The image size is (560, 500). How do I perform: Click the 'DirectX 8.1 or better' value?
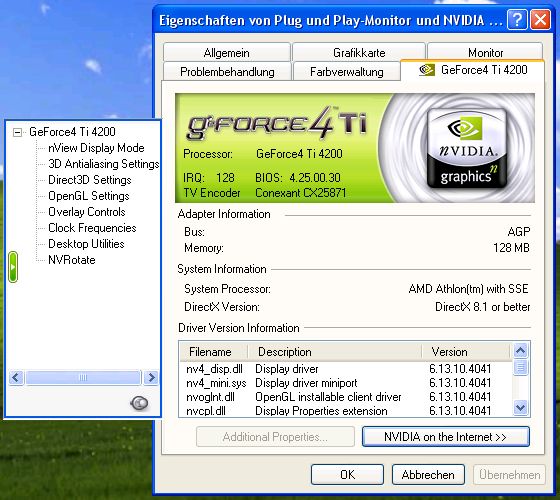(x=482, y=307)
